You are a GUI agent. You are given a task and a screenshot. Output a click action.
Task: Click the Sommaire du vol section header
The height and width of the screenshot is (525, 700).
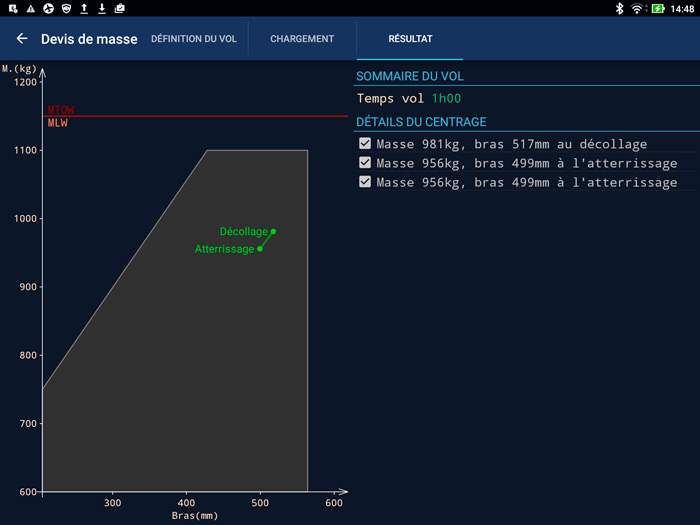pos(410,76)
